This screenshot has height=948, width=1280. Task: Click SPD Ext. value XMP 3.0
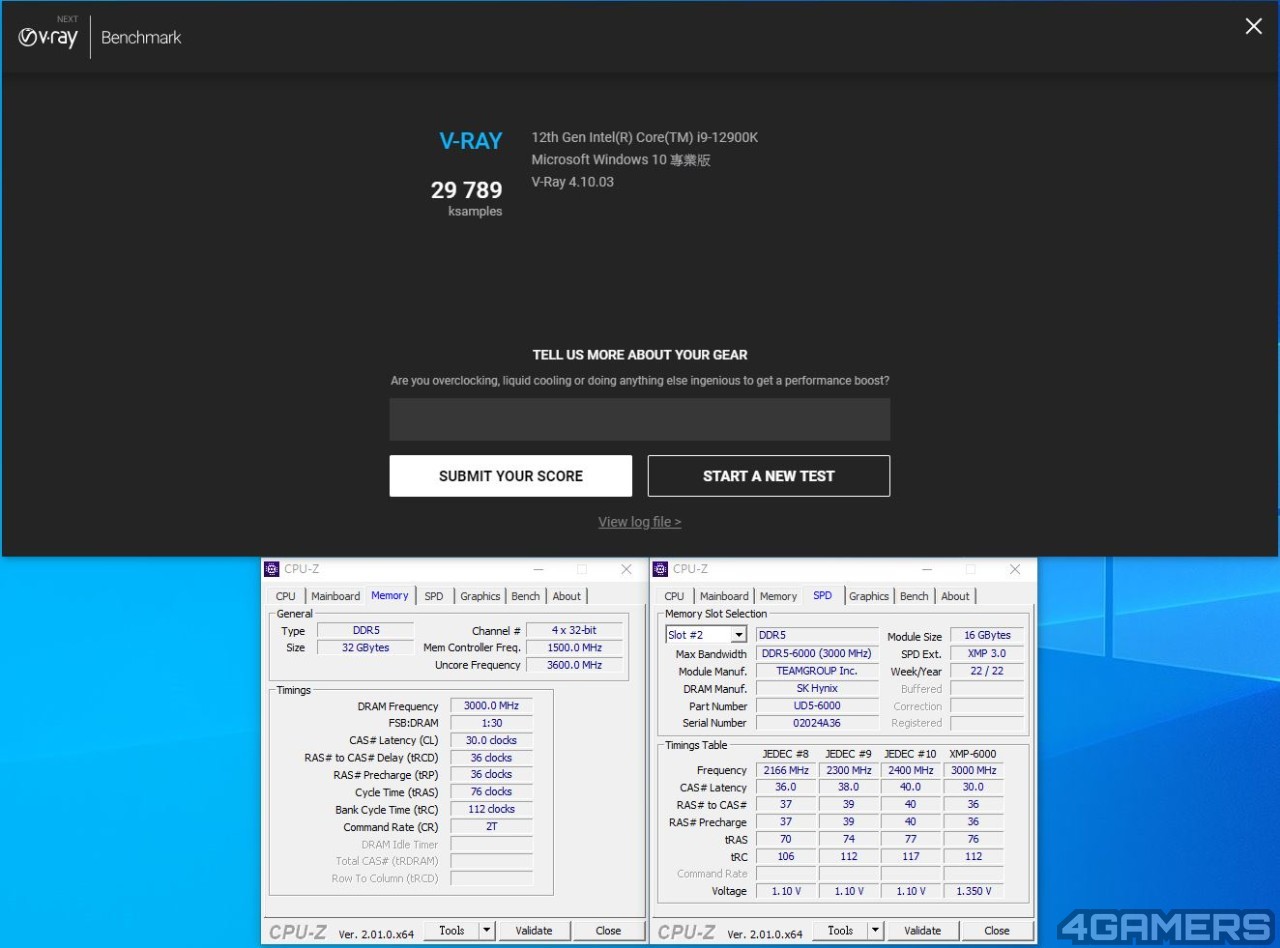(987, 654)
